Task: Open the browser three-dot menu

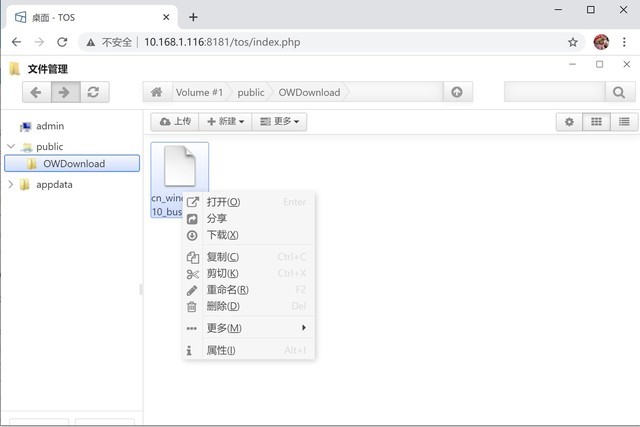Action: [x=624, y=42]
